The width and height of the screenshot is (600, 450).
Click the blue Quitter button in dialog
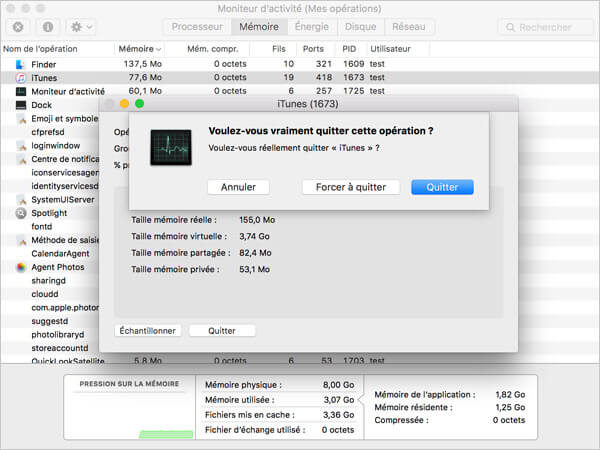[x=442, y=187]
